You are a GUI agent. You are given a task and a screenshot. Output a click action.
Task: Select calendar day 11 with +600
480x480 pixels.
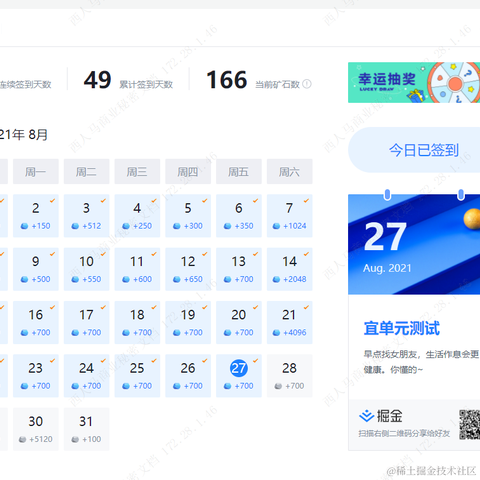(137, 269)
